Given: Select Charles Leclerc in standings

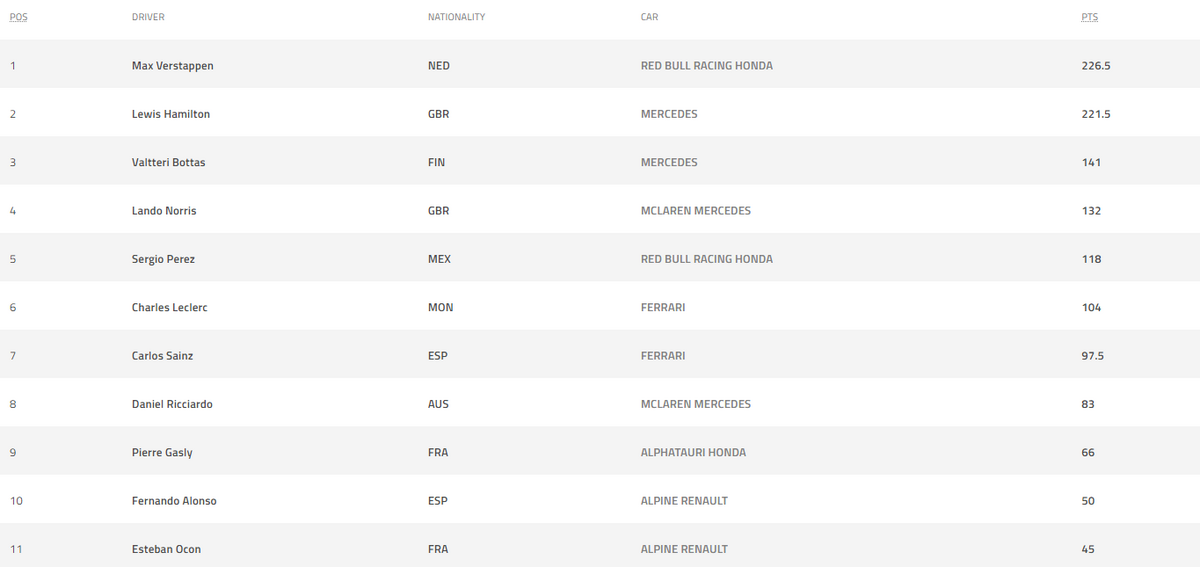Looking at the screenshot, I should pos(170,307).
